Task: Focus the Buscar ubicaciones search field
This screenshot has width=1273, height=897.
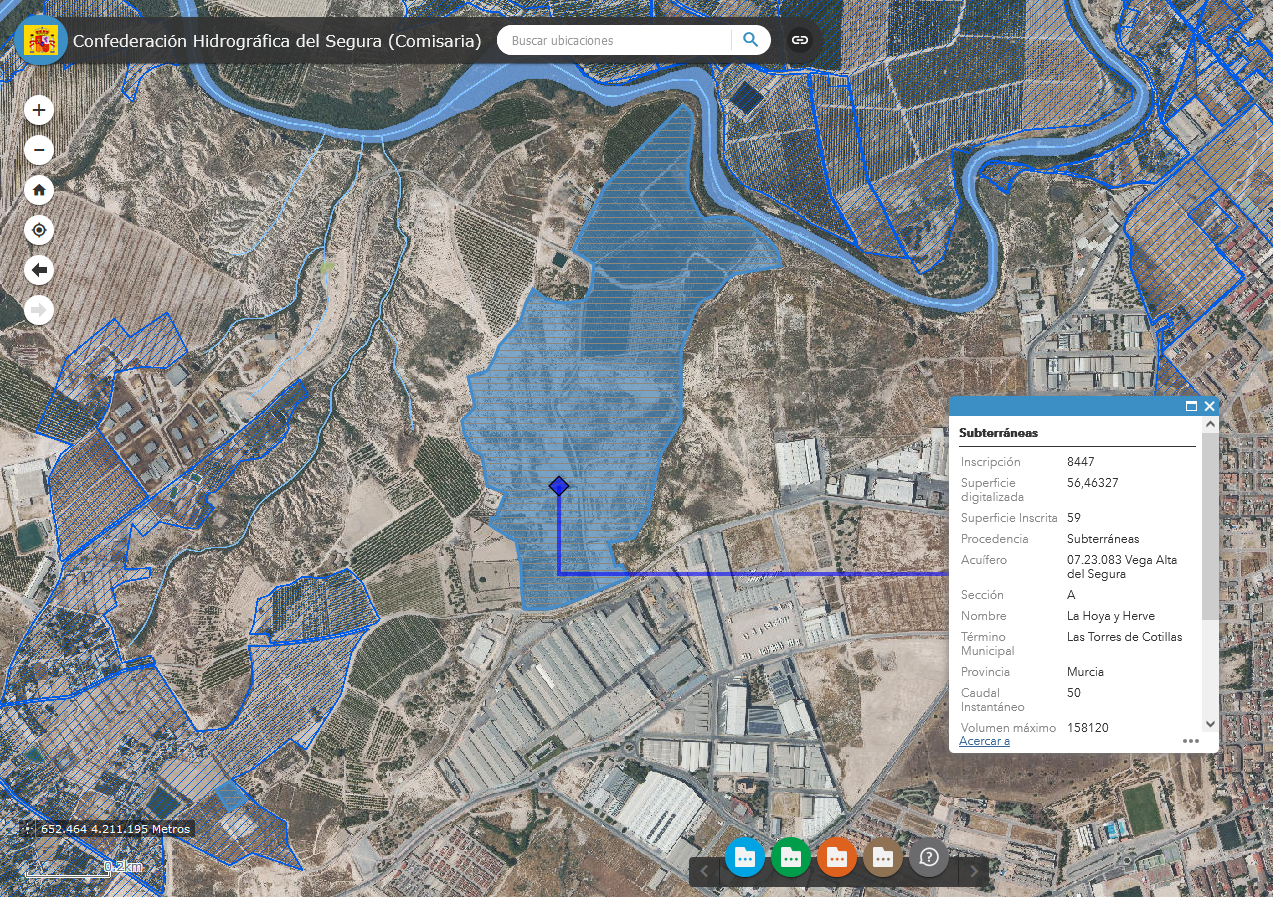Action: pyautogui.click(x=617, y=40)
